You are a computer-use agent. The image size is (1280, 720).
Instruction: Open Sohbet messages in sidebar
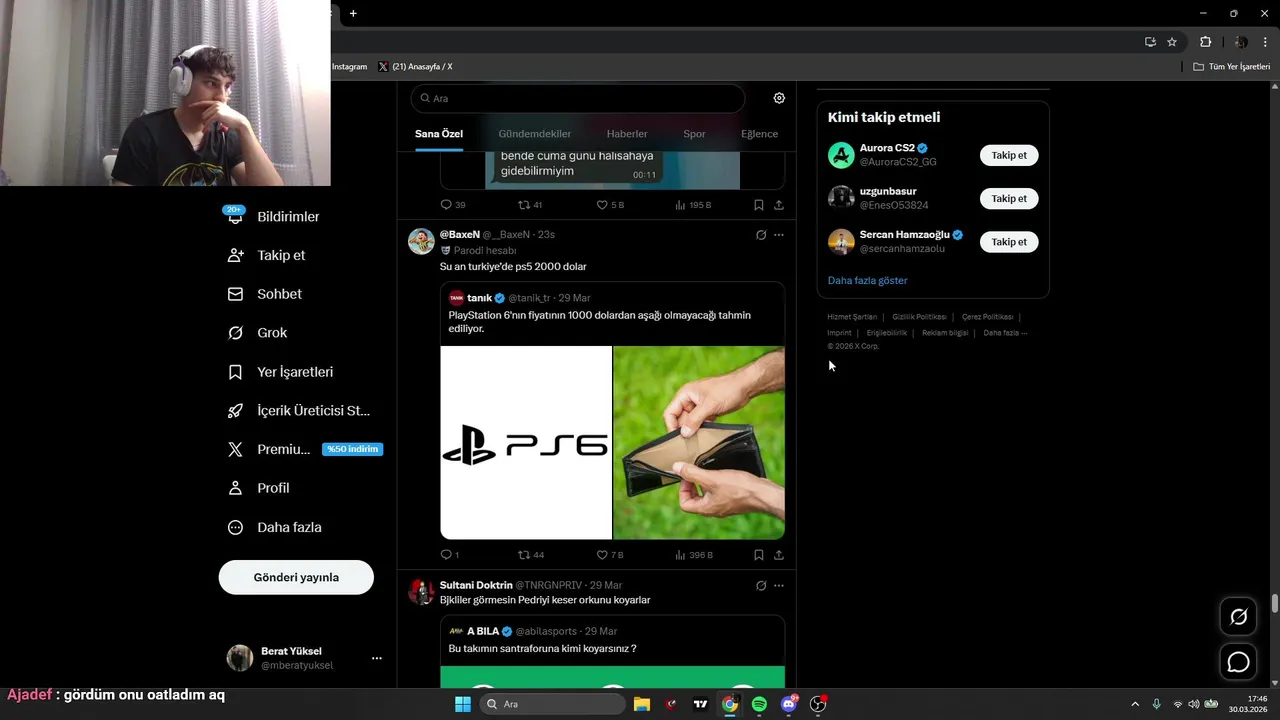click(x=265, y=294)
